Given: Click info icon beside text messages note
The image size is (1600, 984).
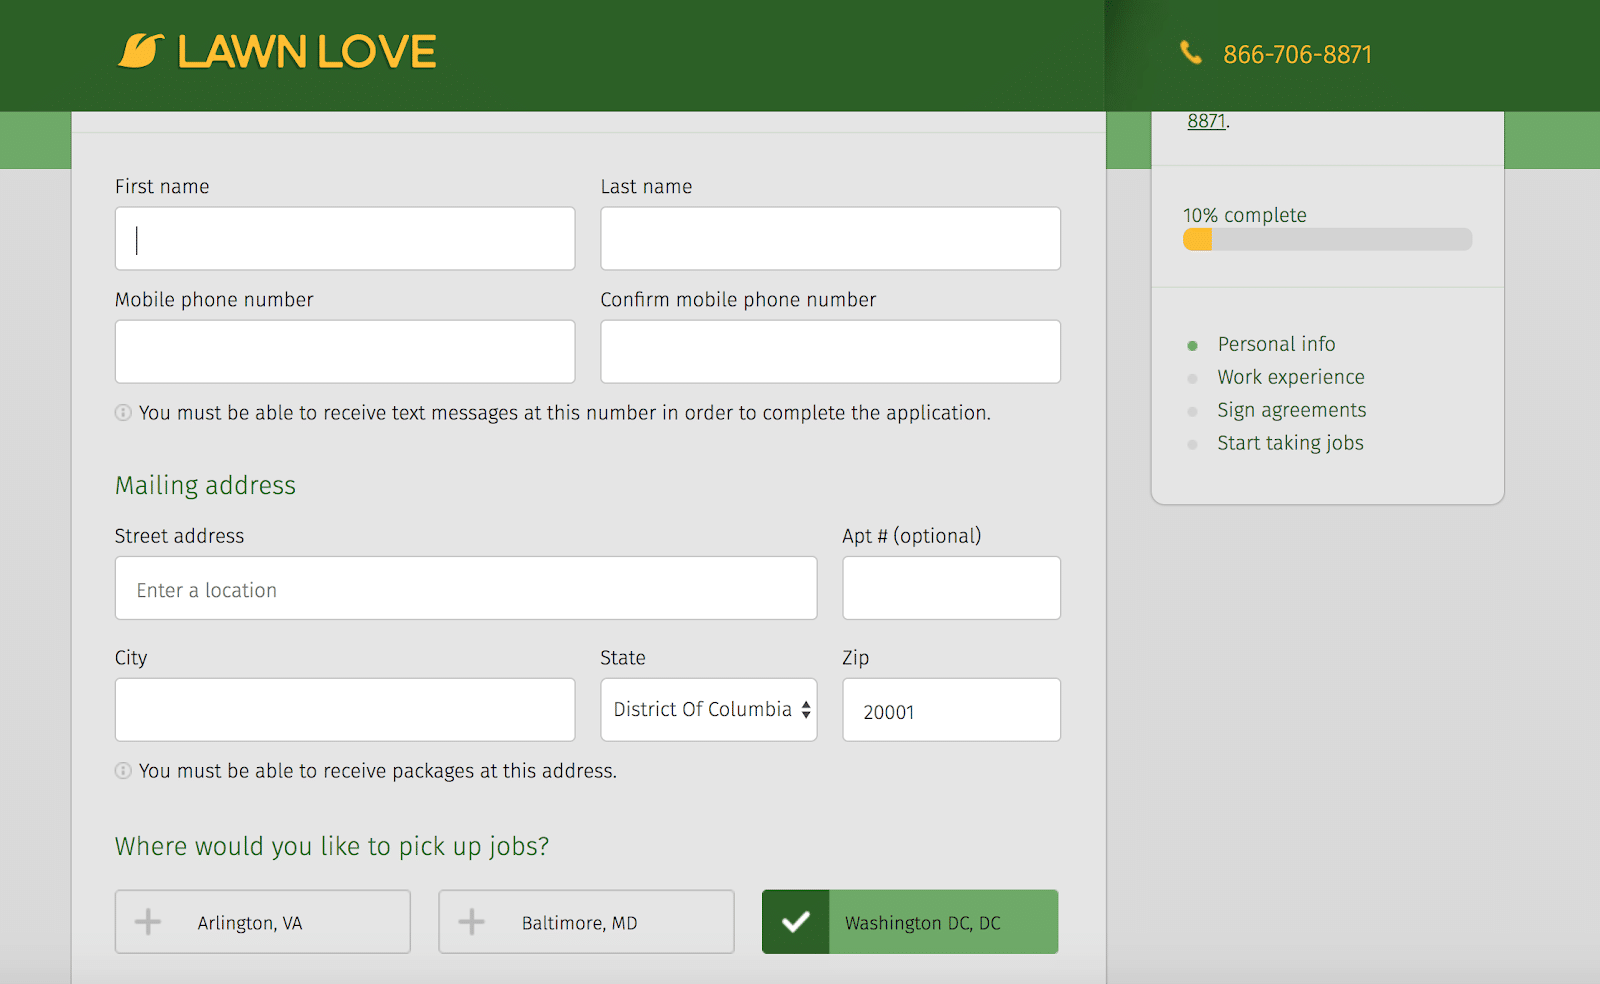Looking at the screenshot, I should (x=123, y=413).
